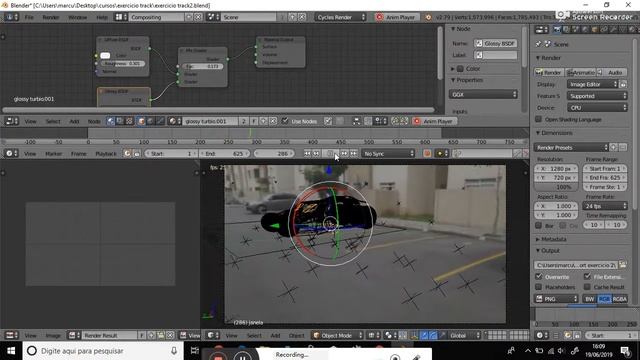The image size is (640, 360).
Task: Open the Render Presets dropdown
Action: pyautogui.click(x=571, y=147)
